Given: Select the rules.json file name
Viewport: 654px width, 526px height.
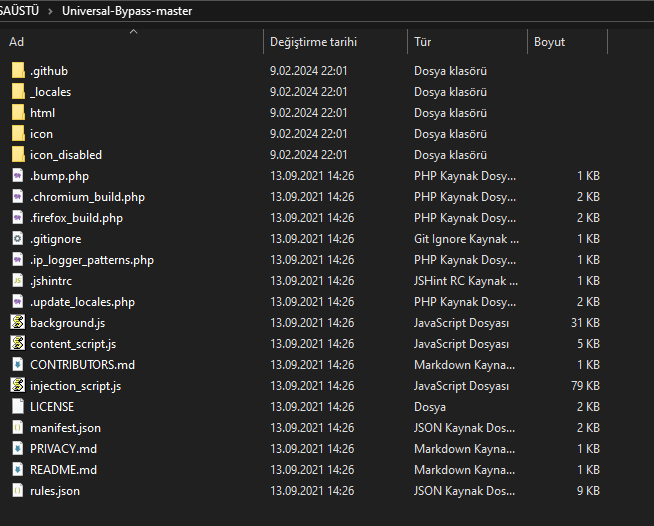Looking at the screenshot, I should click(x=55, y=491).
